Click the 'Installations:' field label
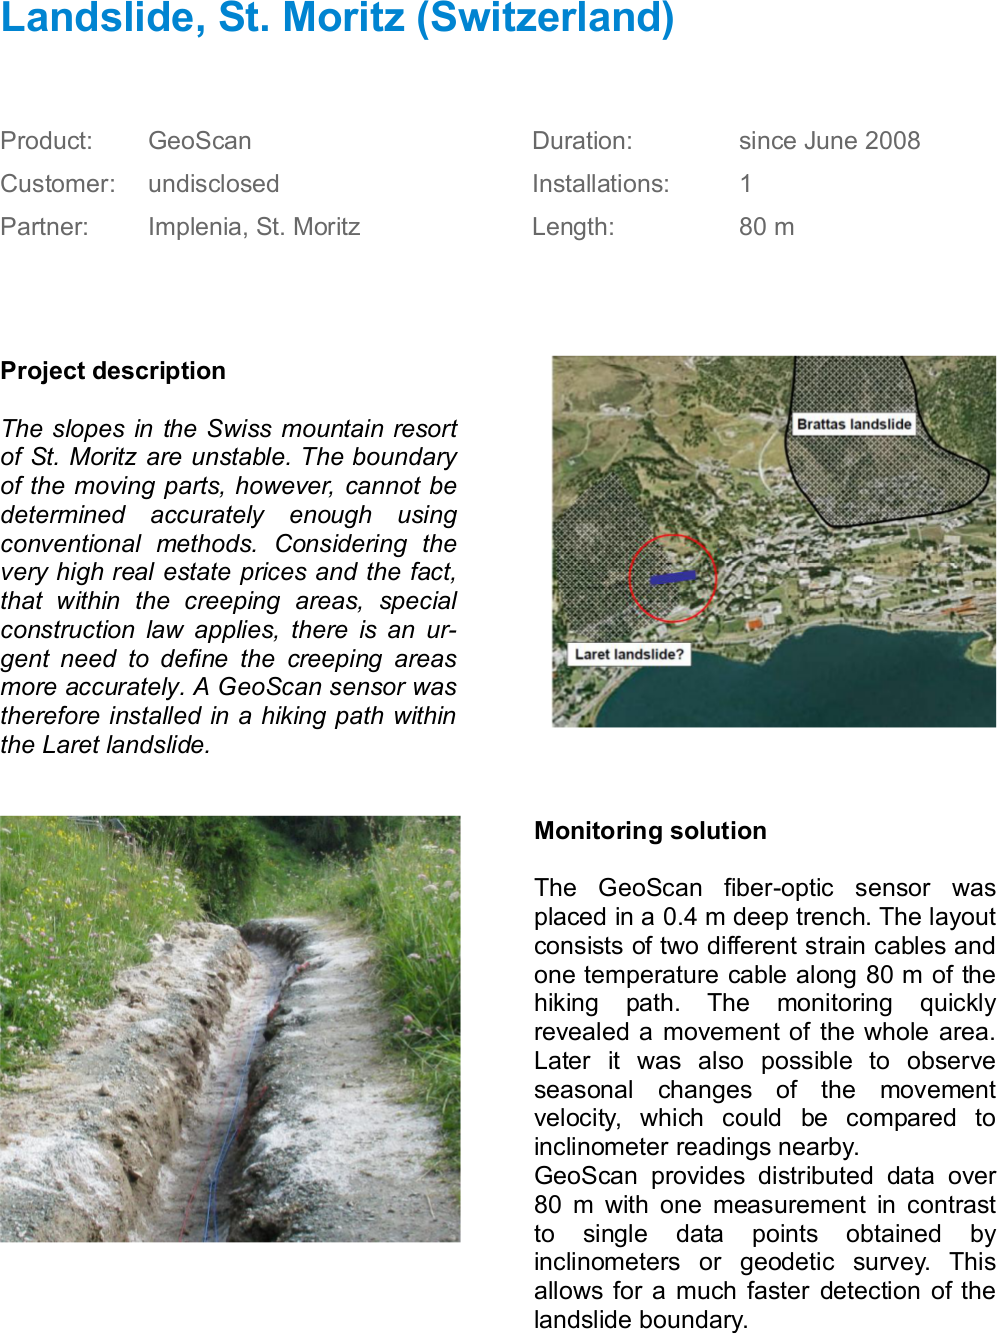This screenshot has width=997, height=1334. click(x=600, y=184)
